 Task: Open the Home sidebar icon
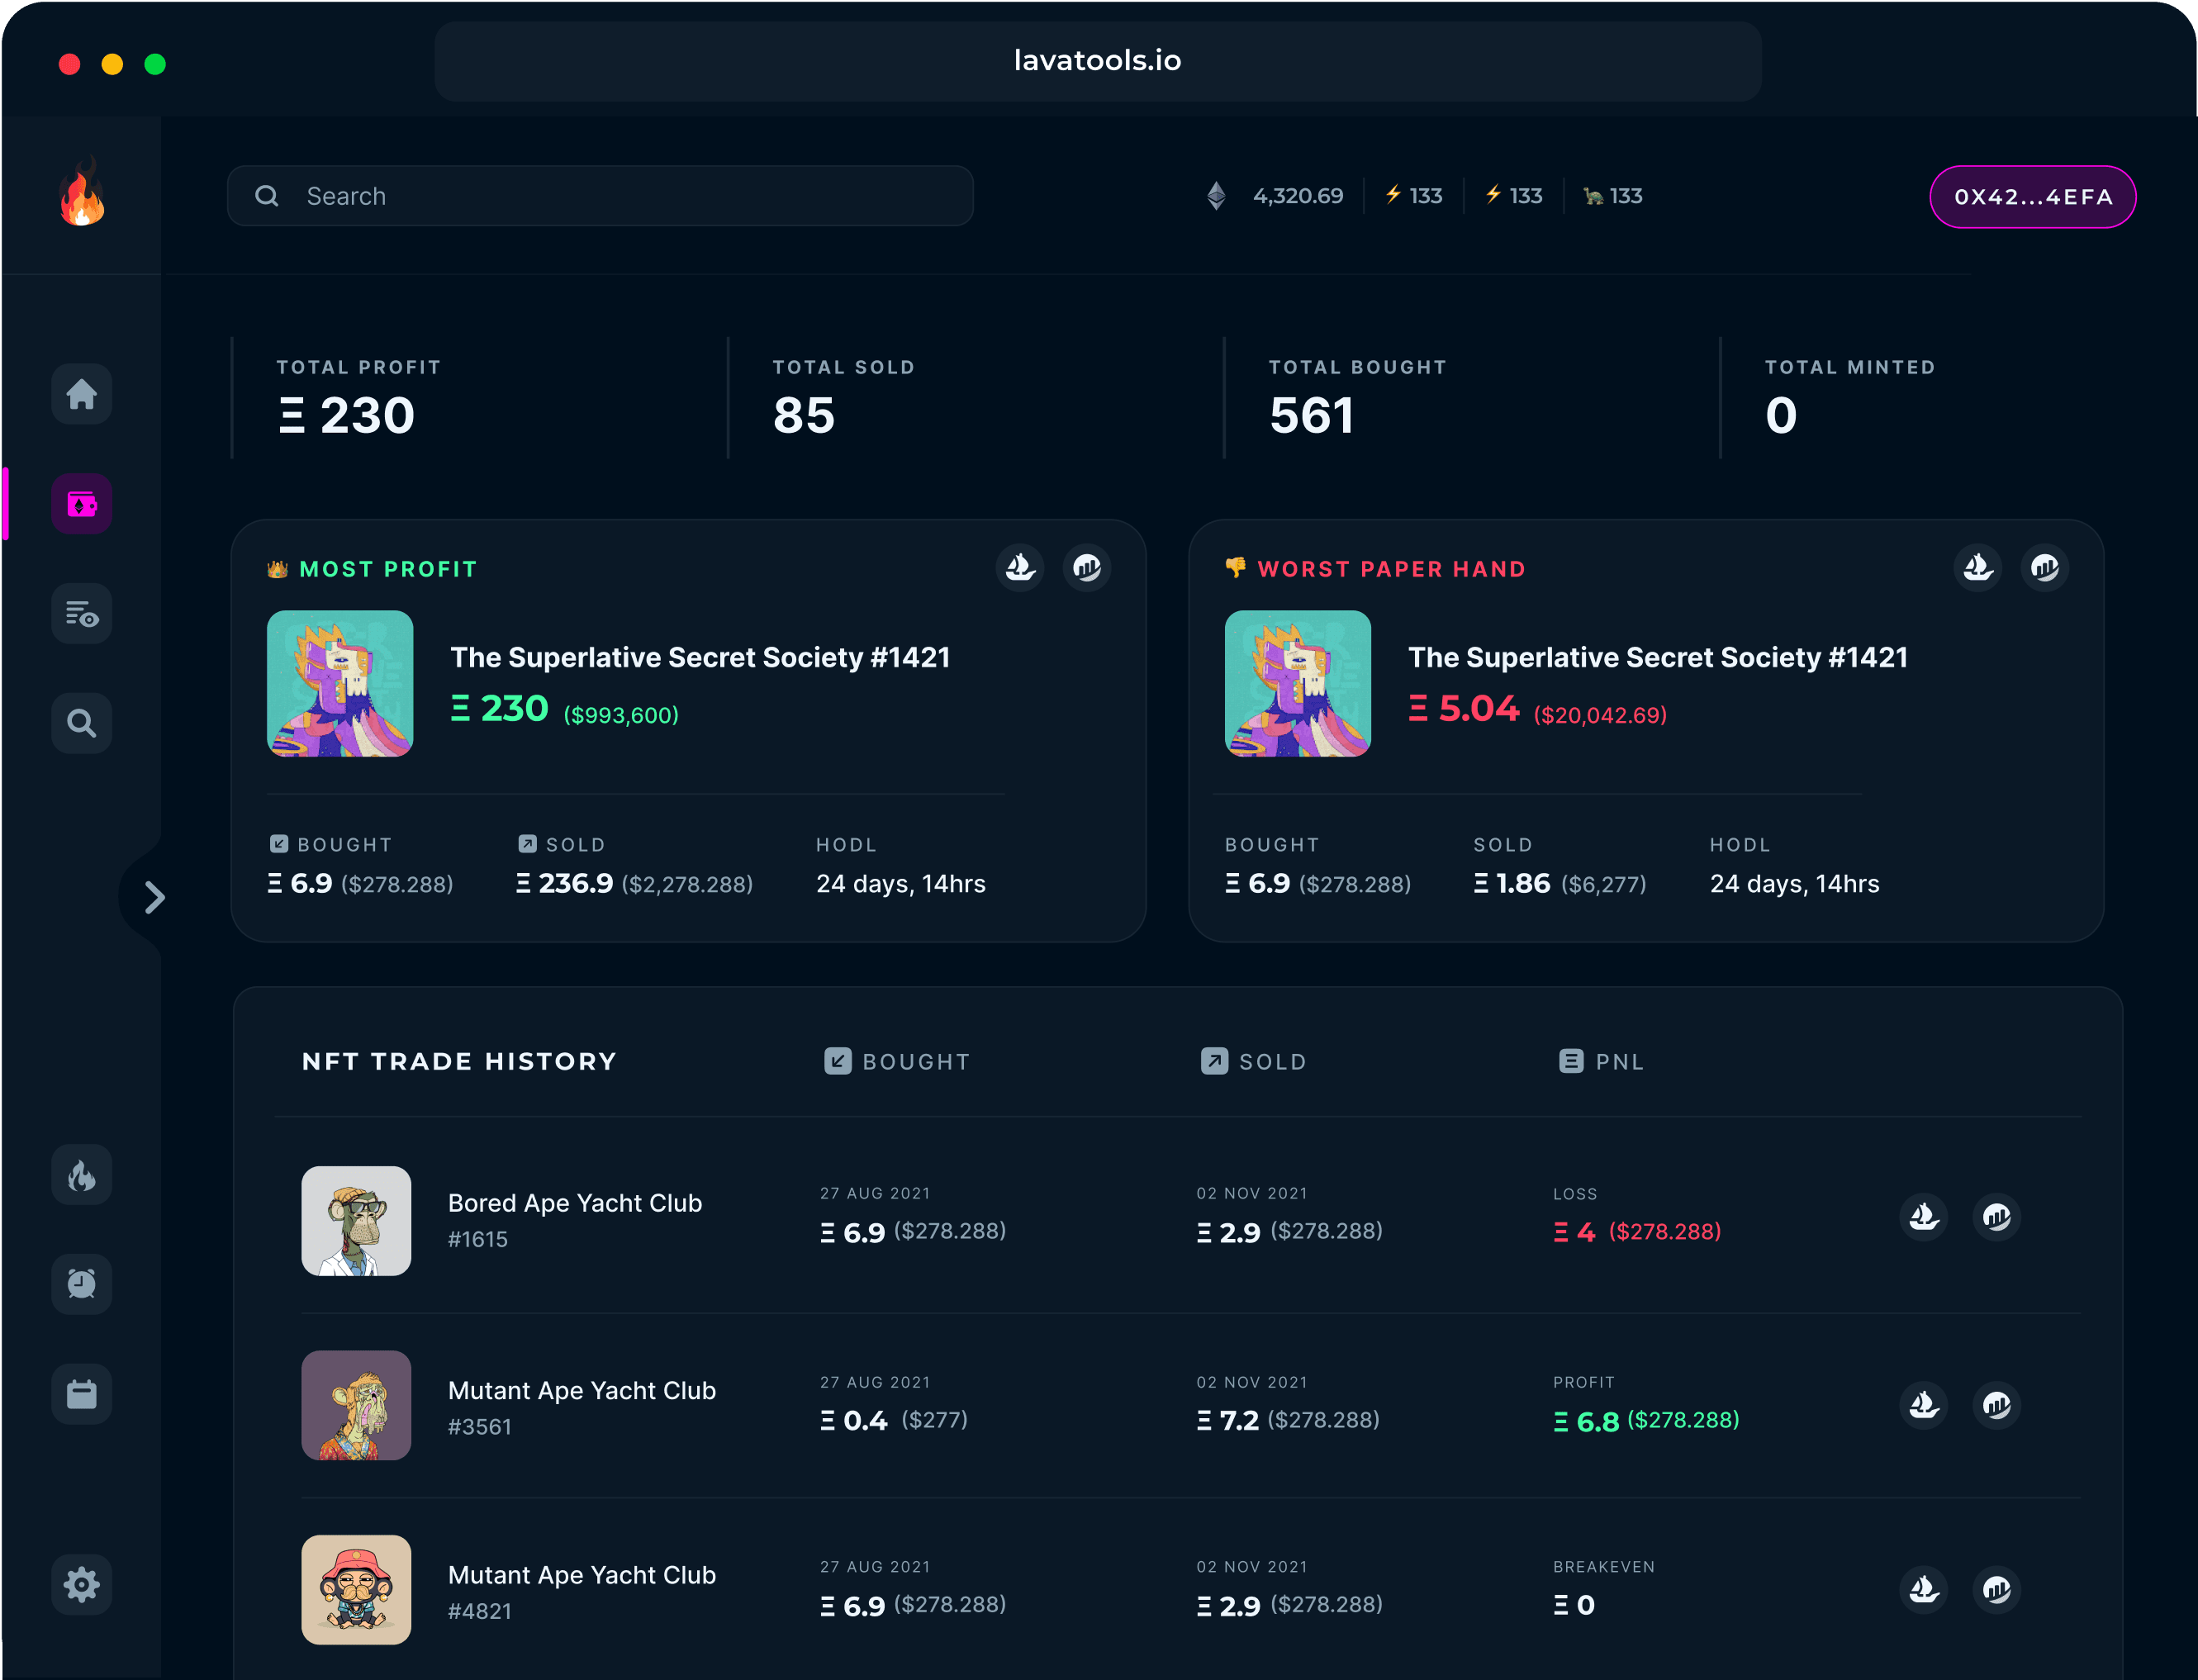(x=82, y=394)
